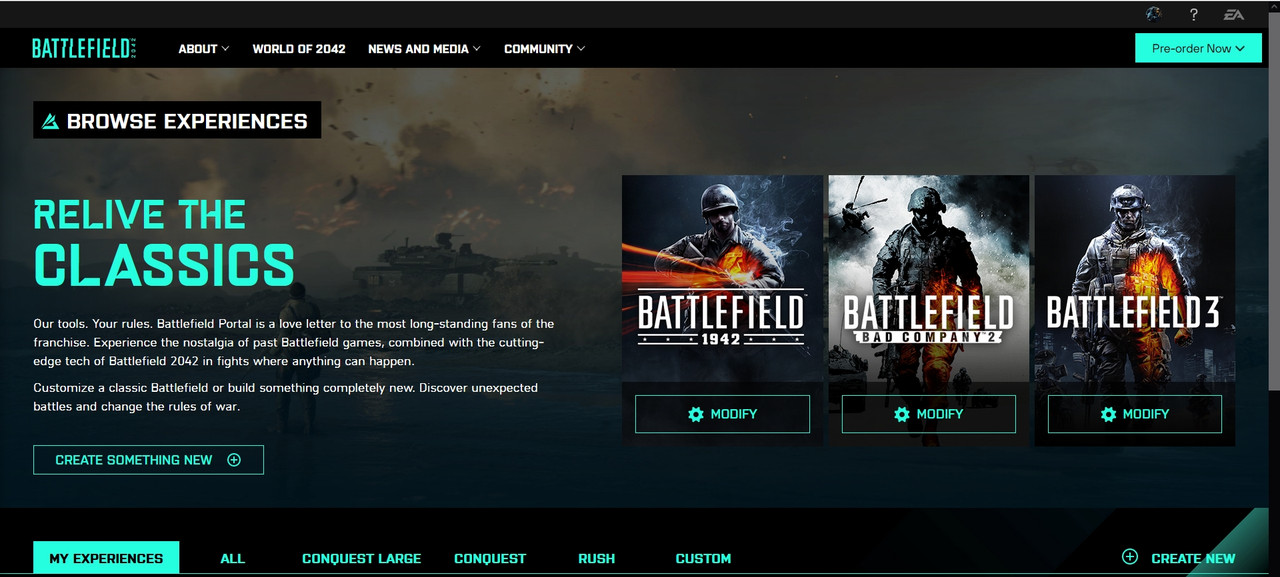Switch to the Rush tab
Screen dimensions: 1280x577
click(x=596, y=558)
